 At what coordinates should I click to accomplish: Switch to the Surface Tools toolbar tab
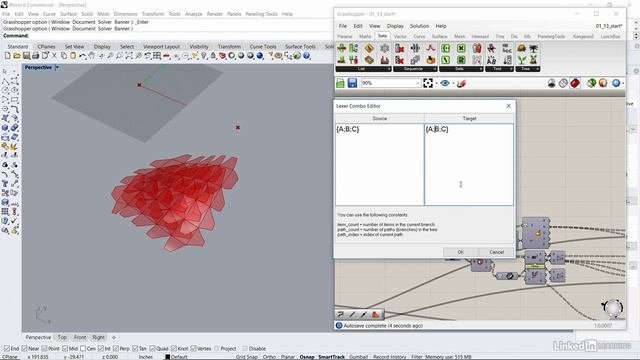300,47
